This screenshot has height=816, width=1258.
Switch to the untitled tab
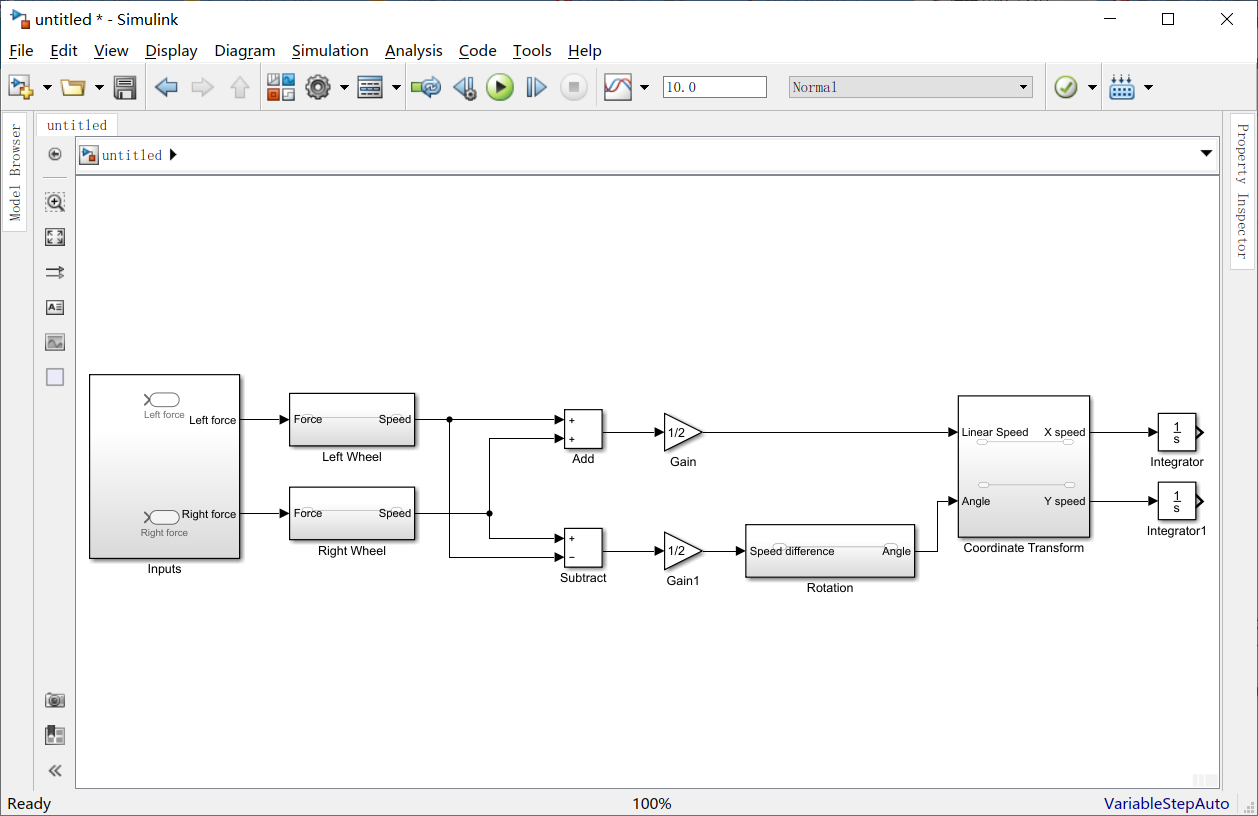77,125
